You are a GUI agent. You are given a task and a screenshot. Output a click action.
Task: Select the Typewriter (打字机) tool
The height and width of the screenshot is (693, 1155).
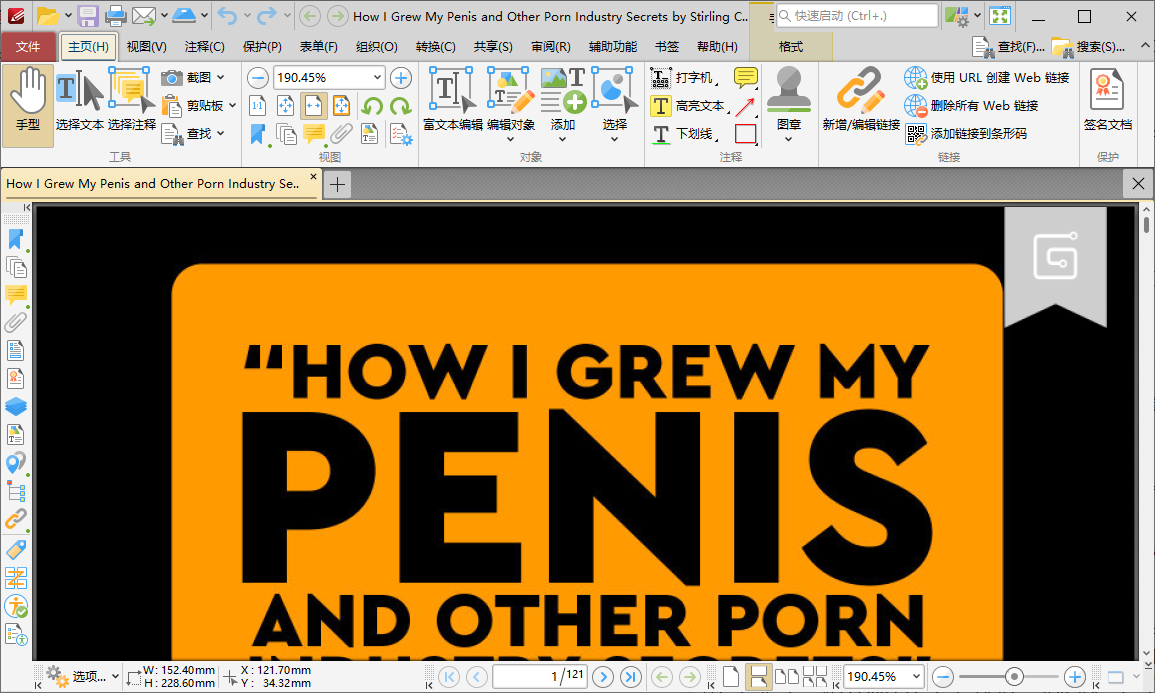[x=682, y=78]
